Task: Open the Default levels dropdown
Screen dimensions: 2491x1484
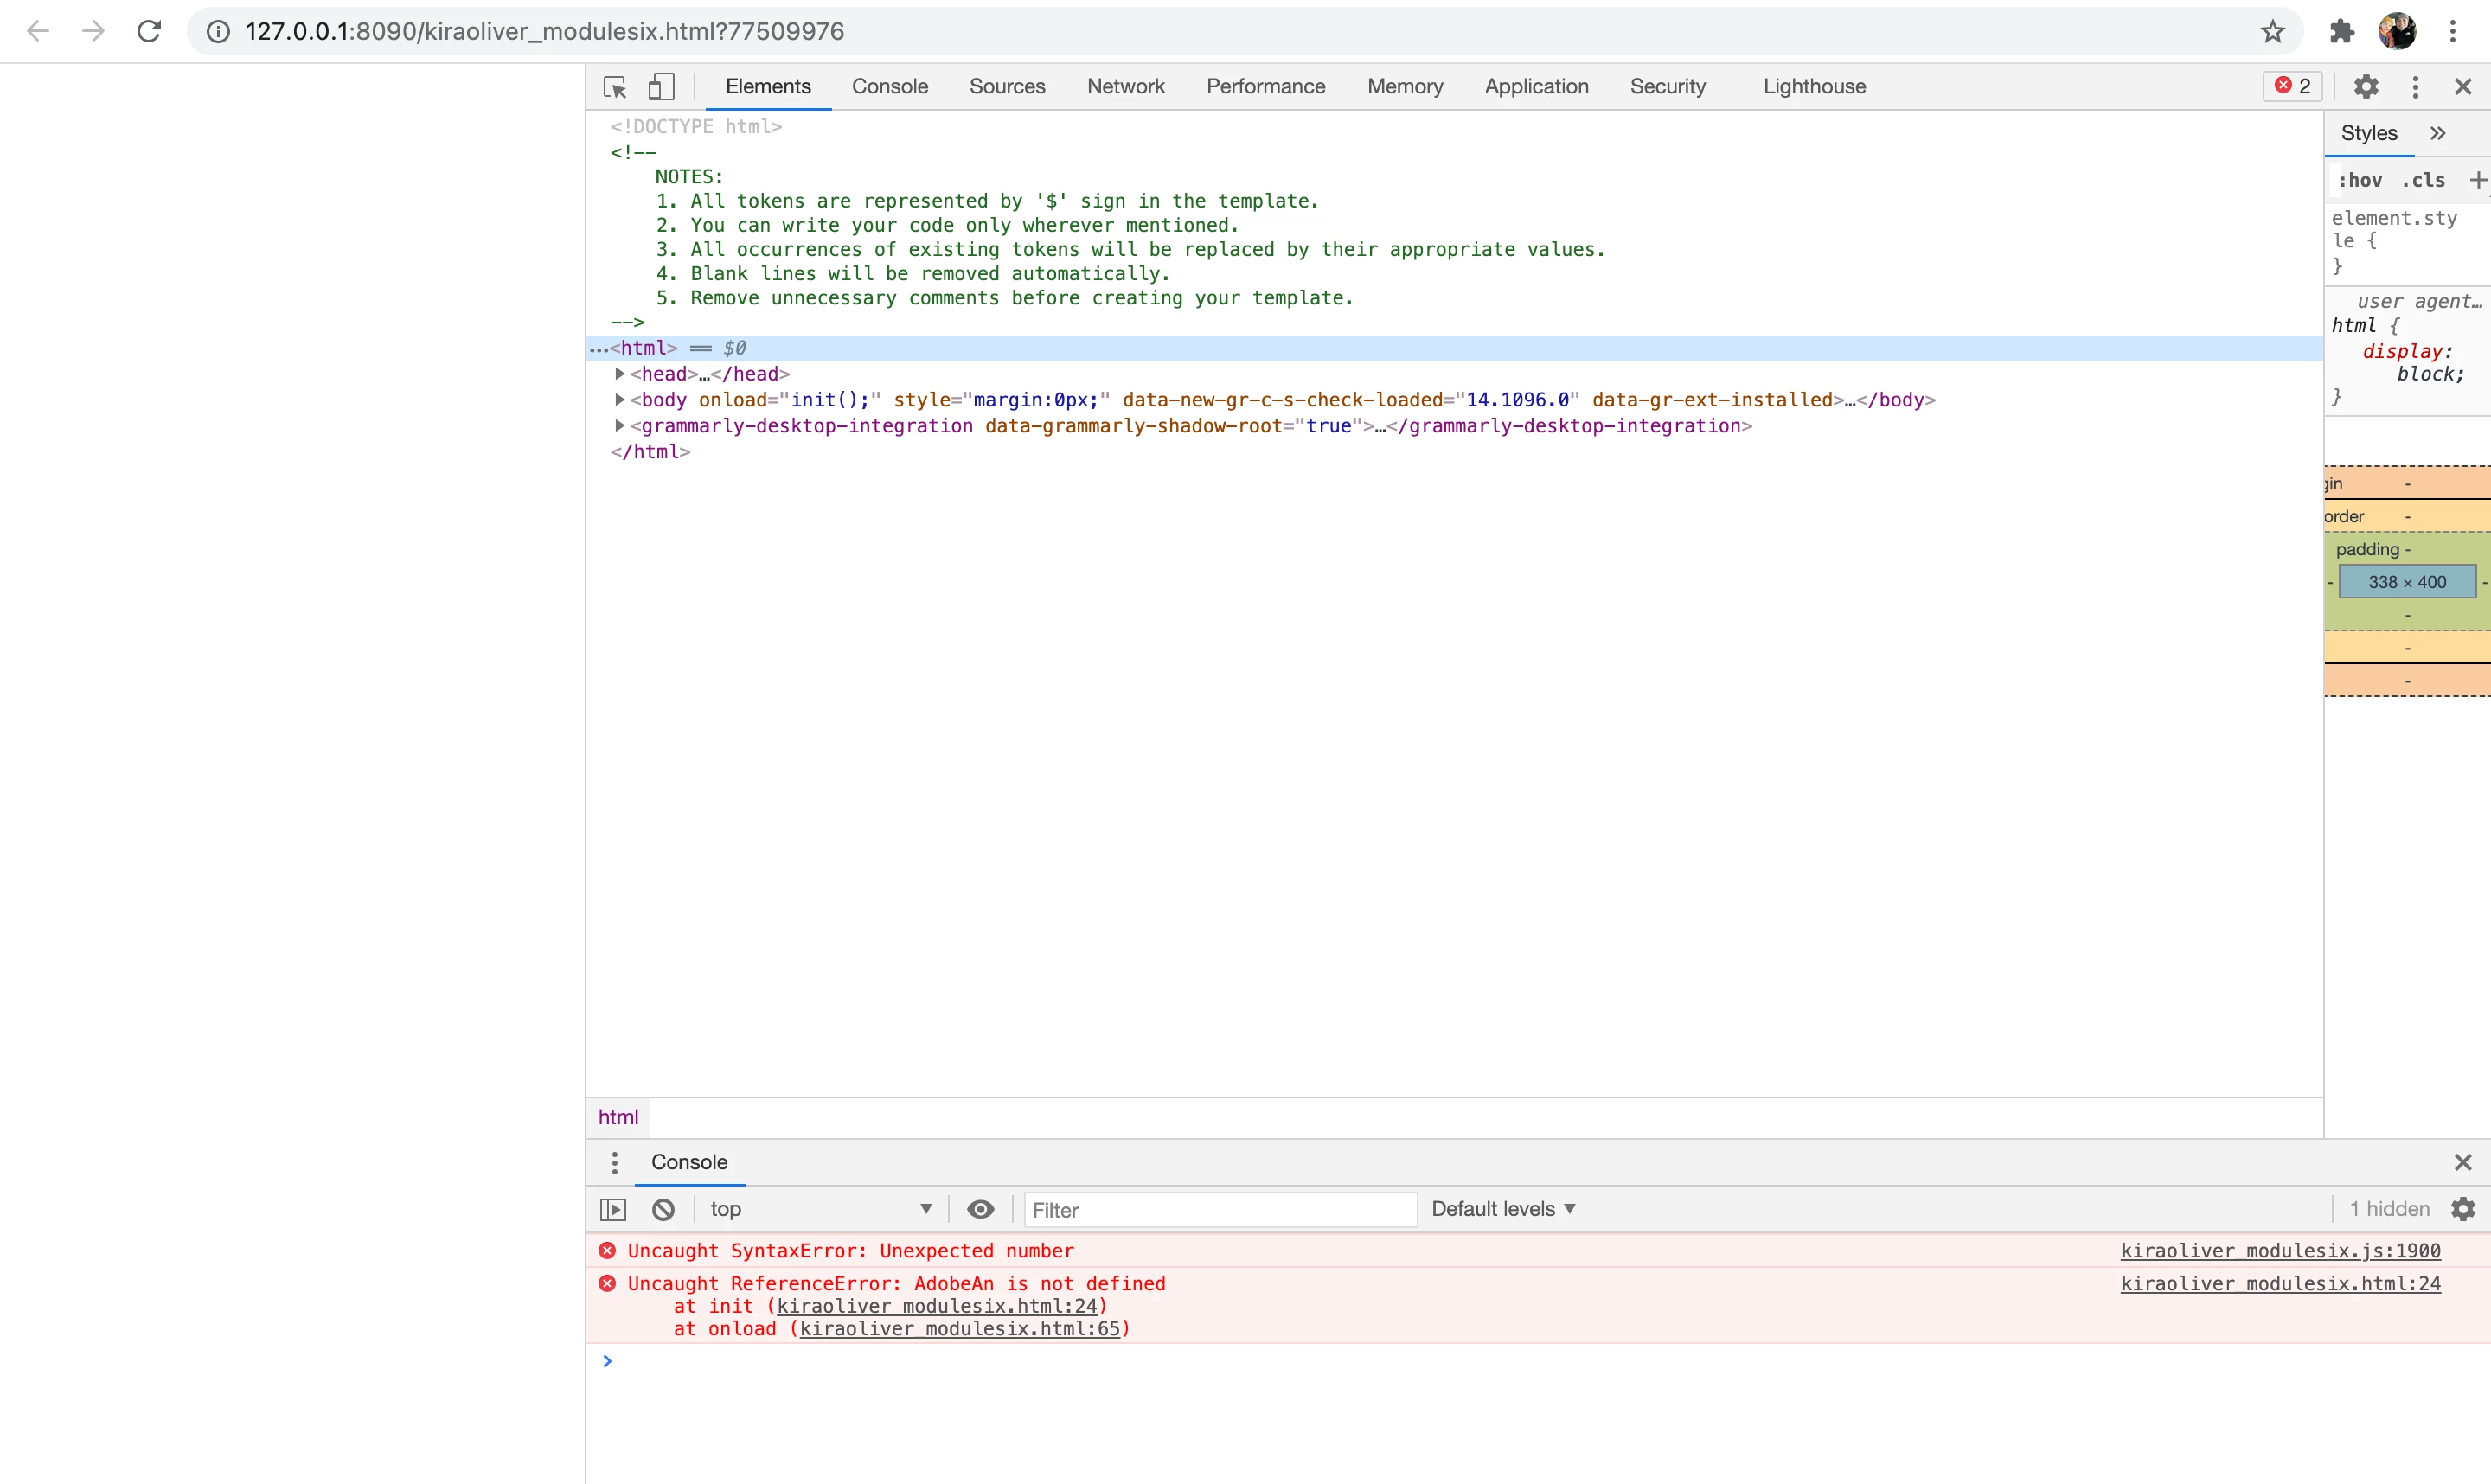Action: pos(1502,1209)
